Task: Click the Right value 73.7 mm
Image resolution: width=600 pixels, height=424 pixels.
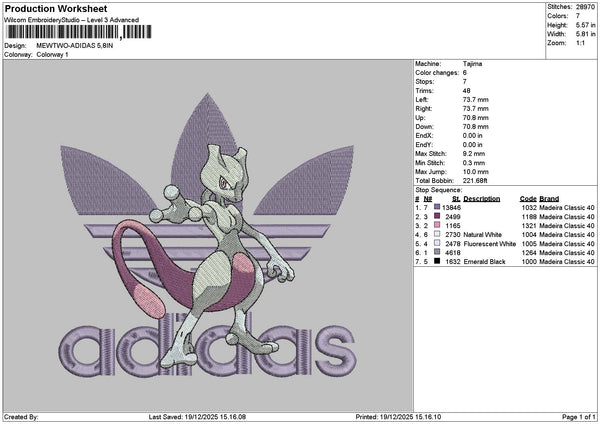Action: (476, 109)
